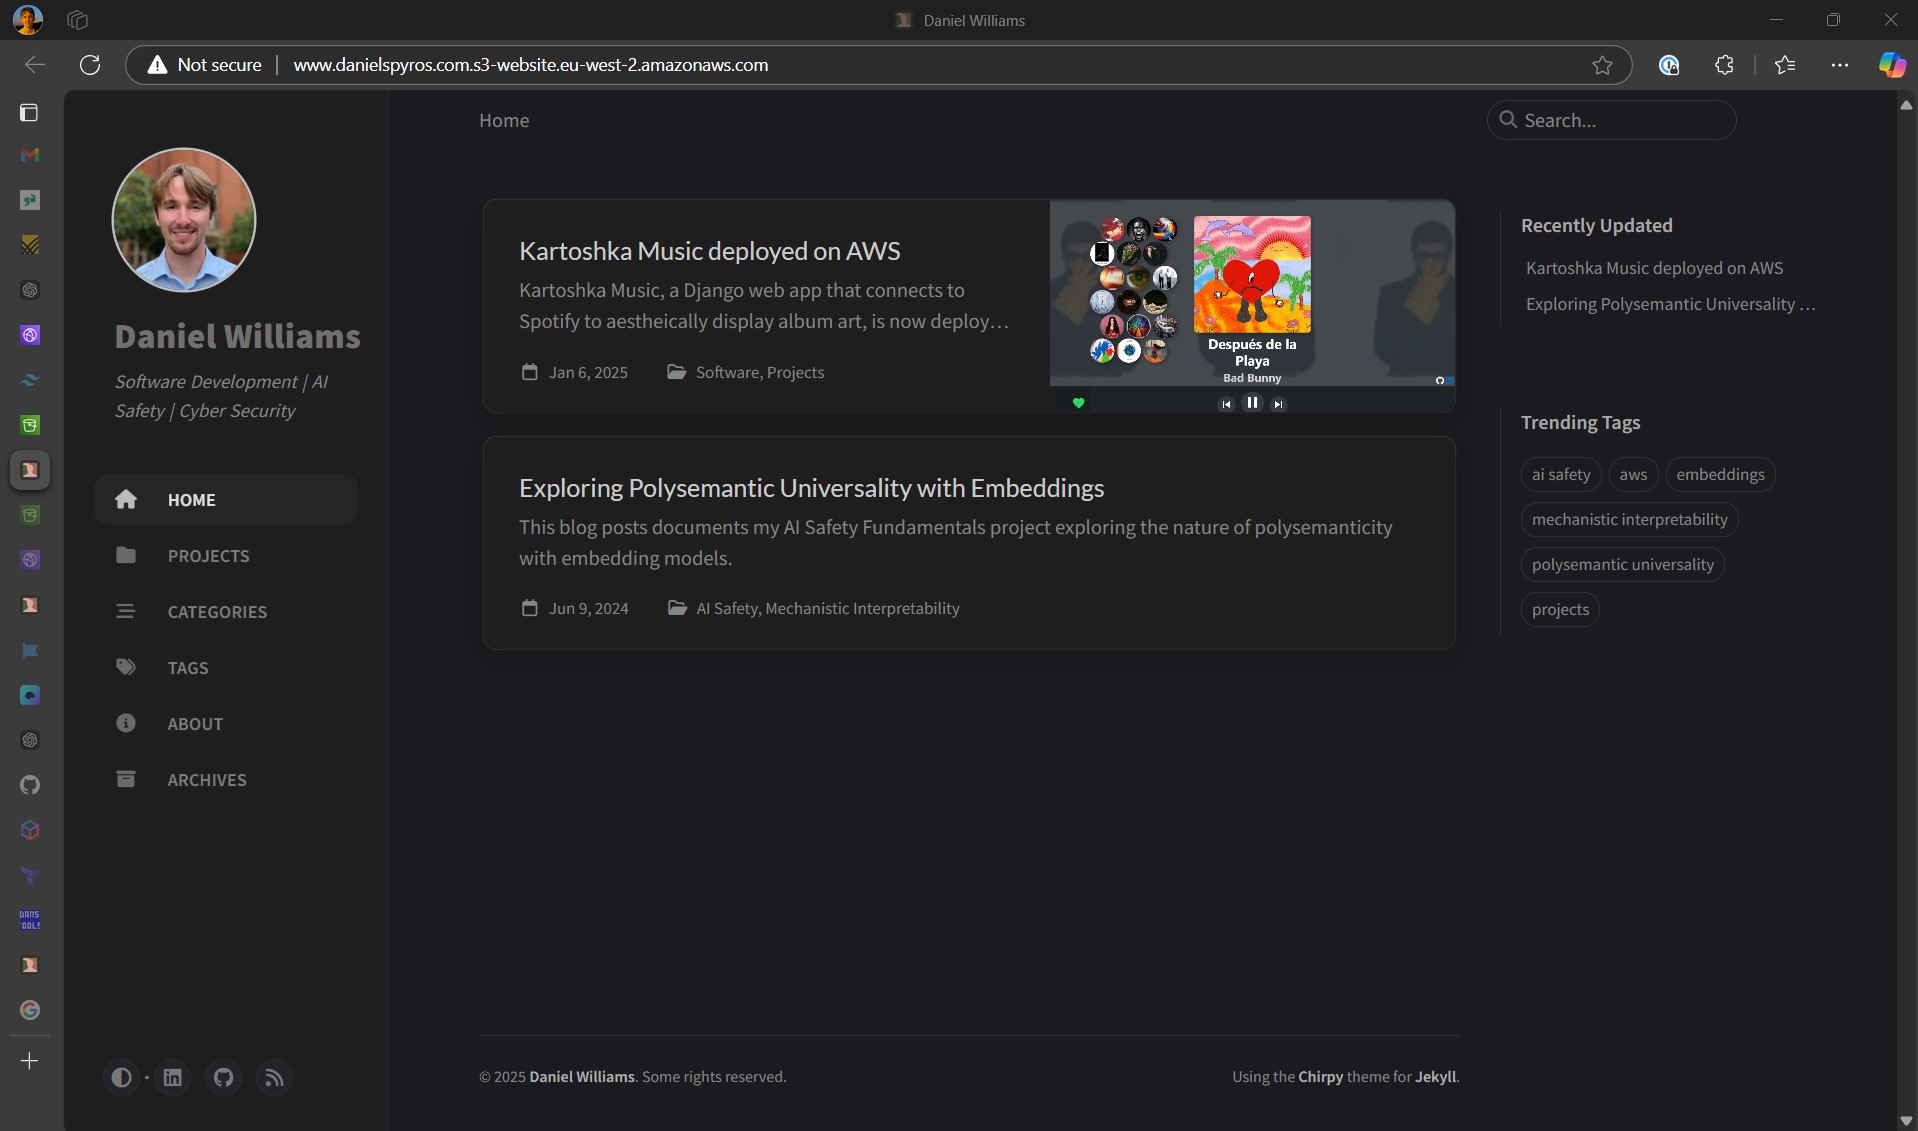Select the polysemantic universality tag
Screen dimensions: 1918x1131
coord(1622,564)
